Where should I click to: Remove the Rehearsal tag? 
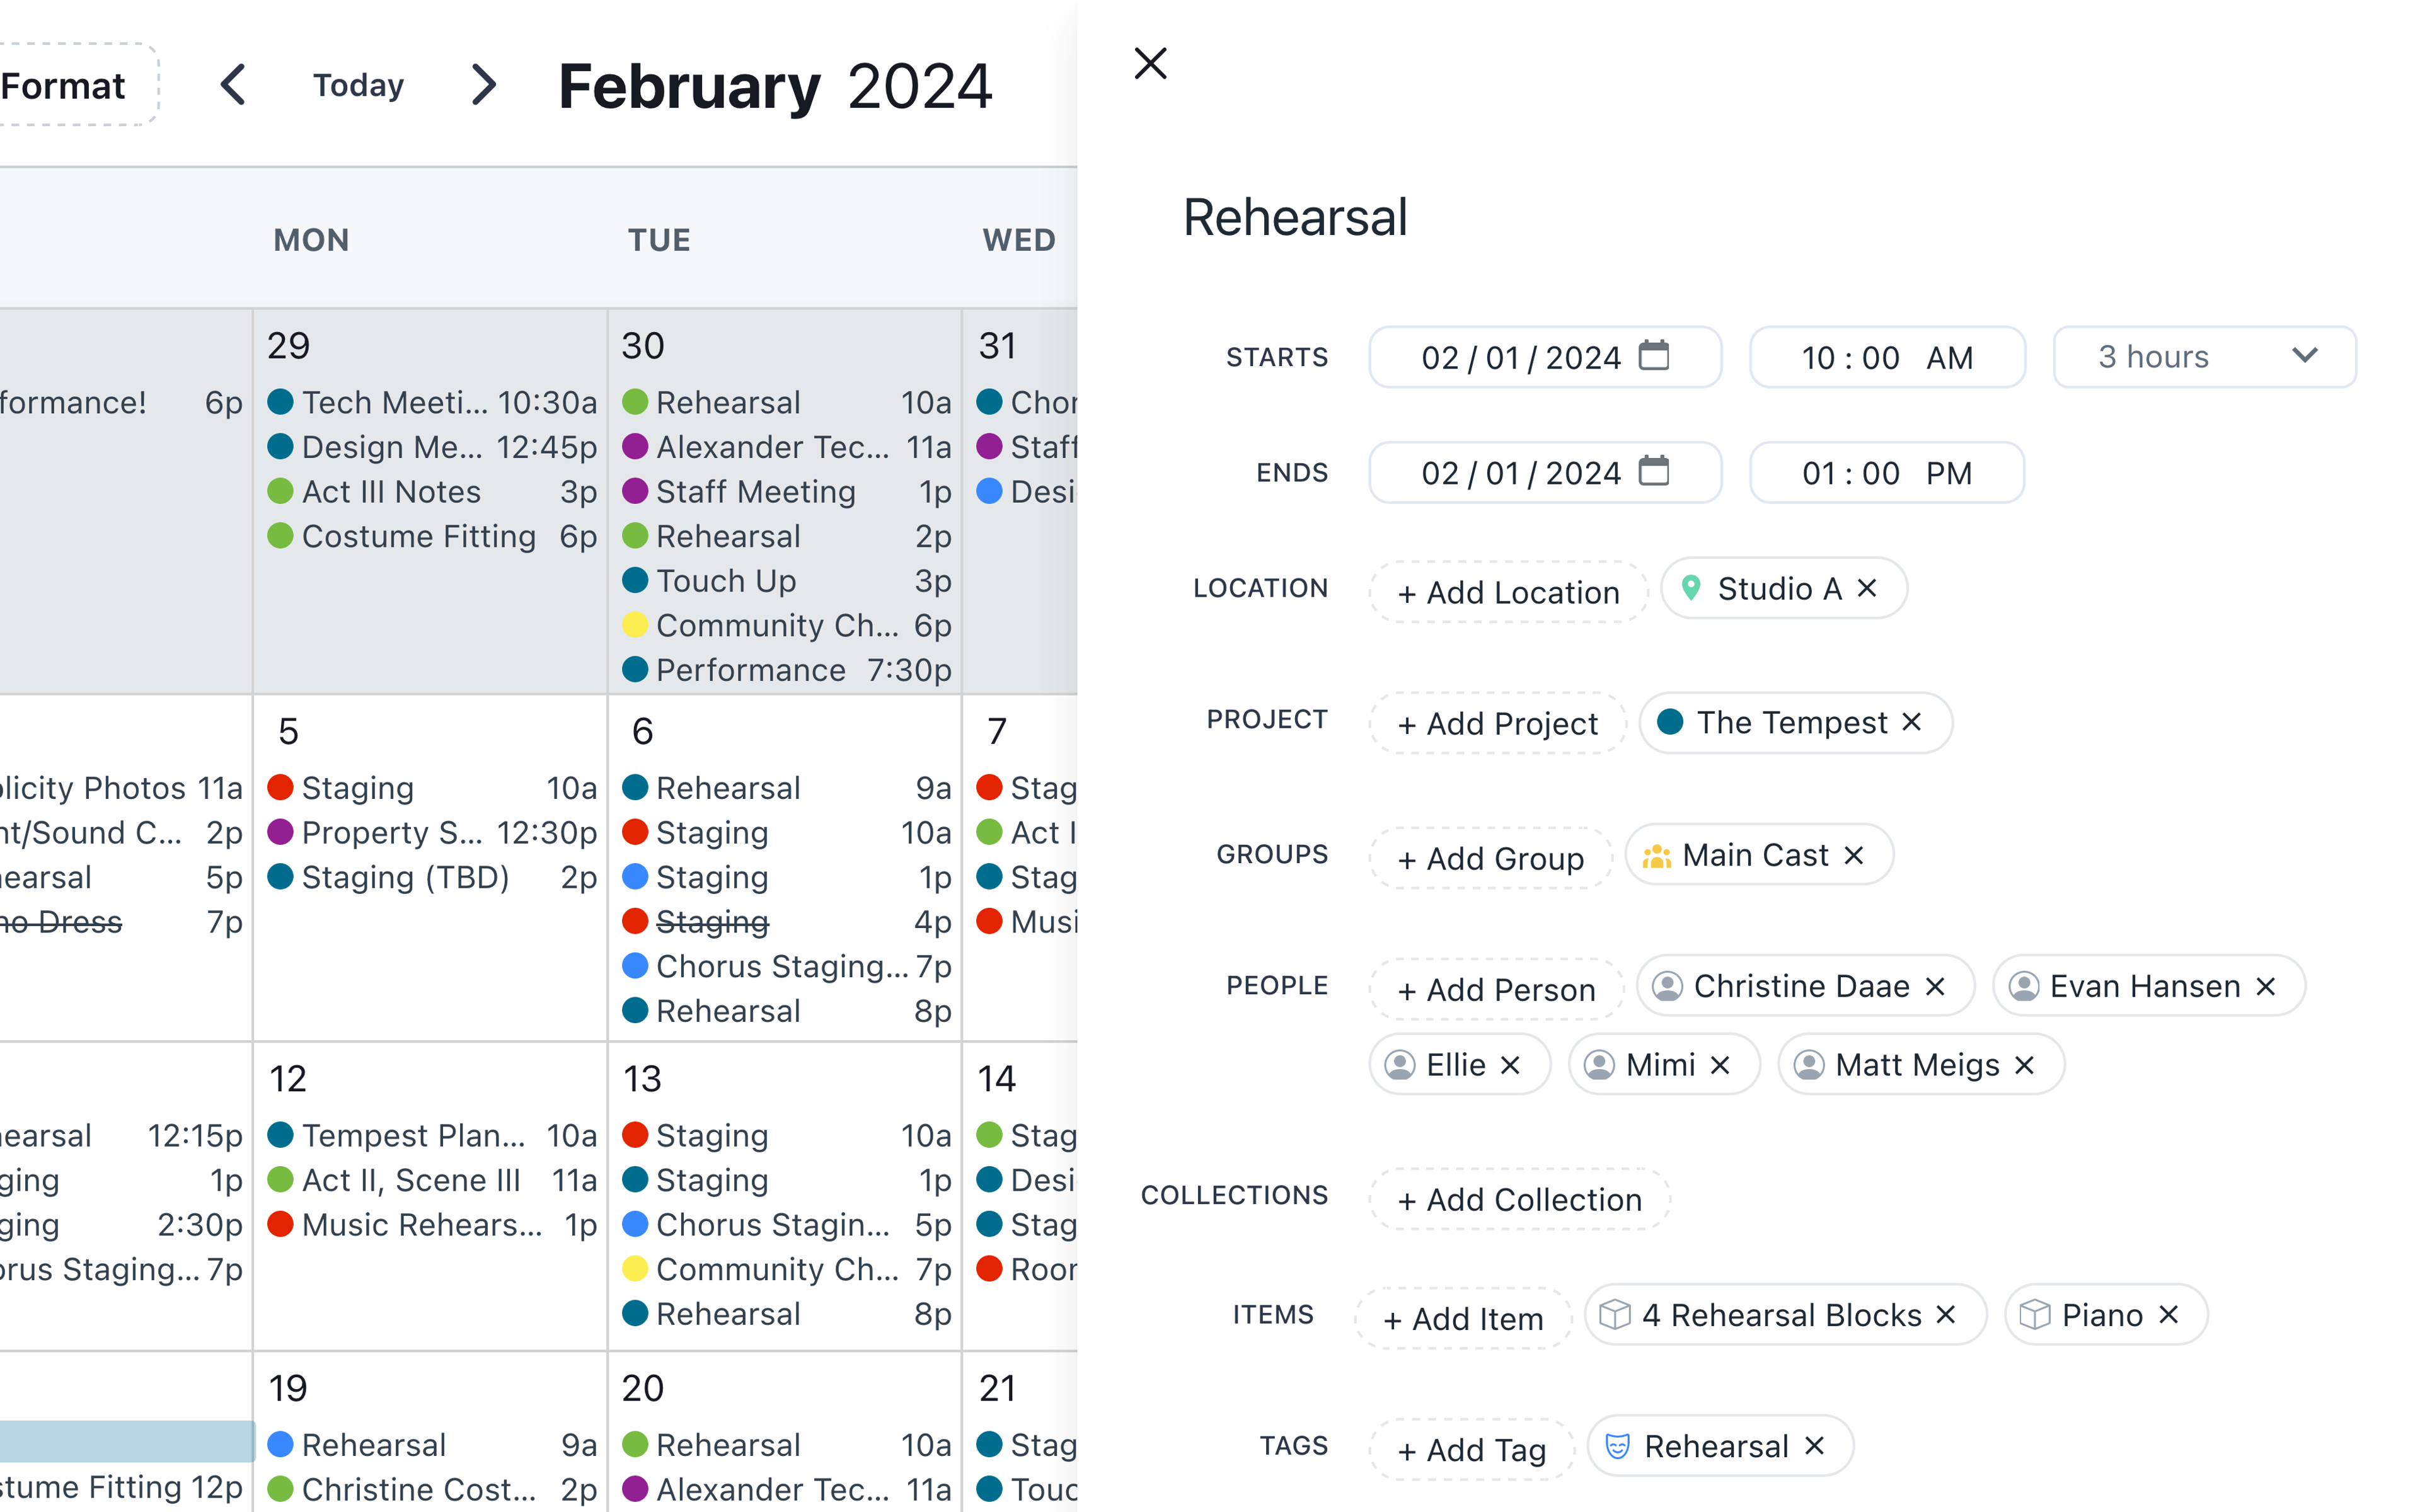[x=1814, y=1445]
